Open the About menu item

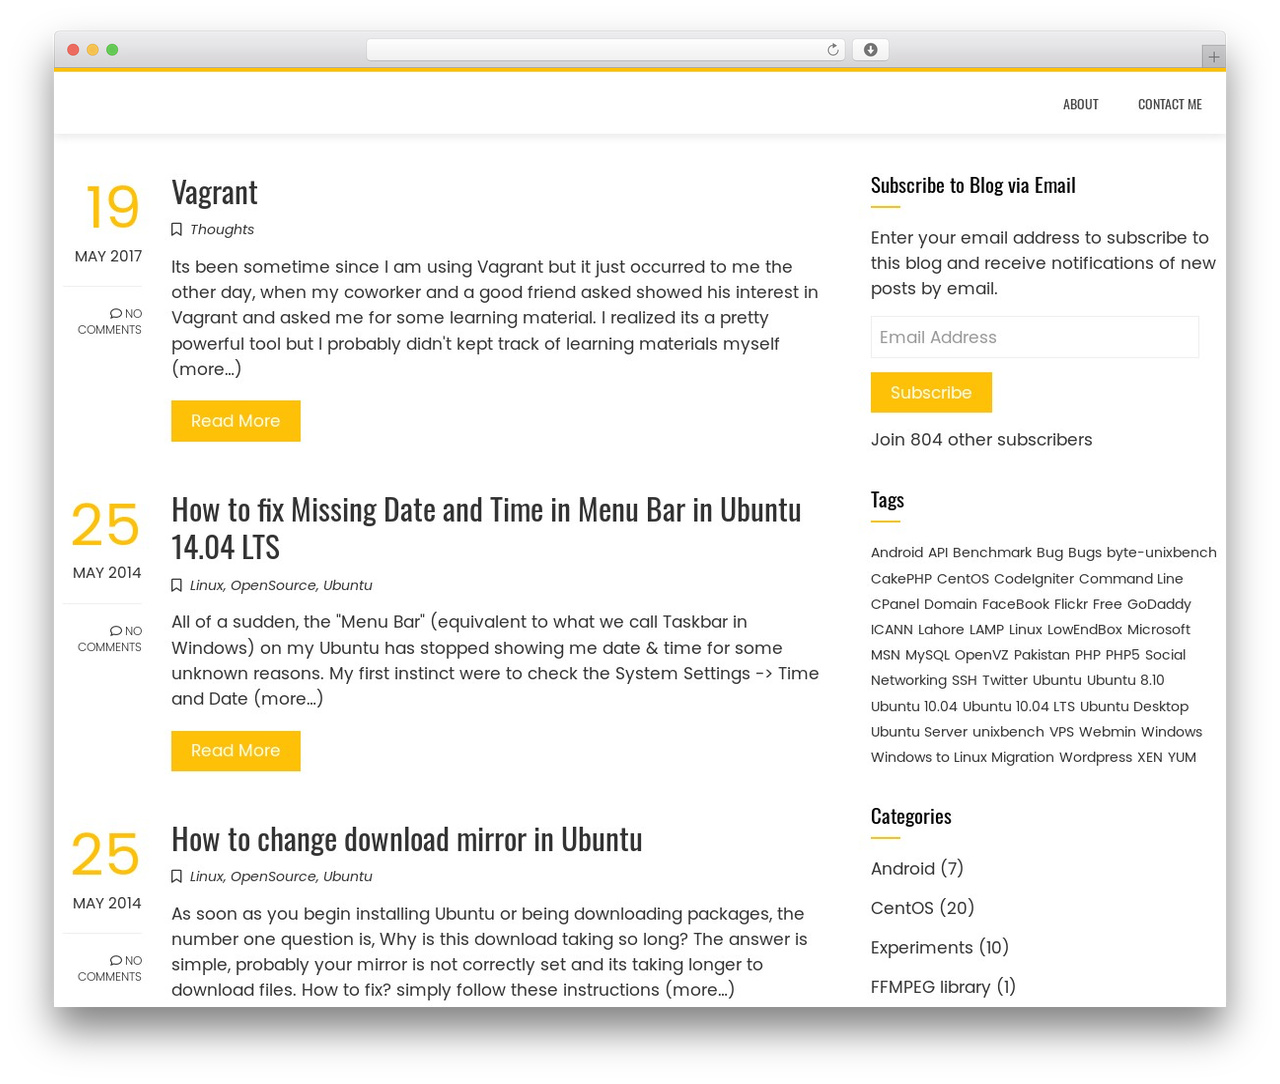(x=1080, y=104)
